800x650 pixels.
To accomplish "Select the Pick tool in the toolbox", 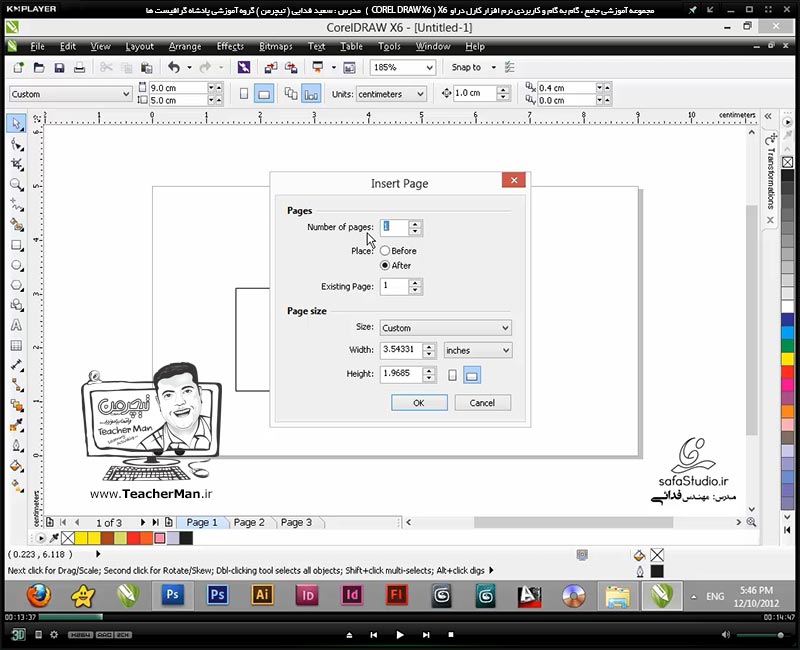I will 16,124.
